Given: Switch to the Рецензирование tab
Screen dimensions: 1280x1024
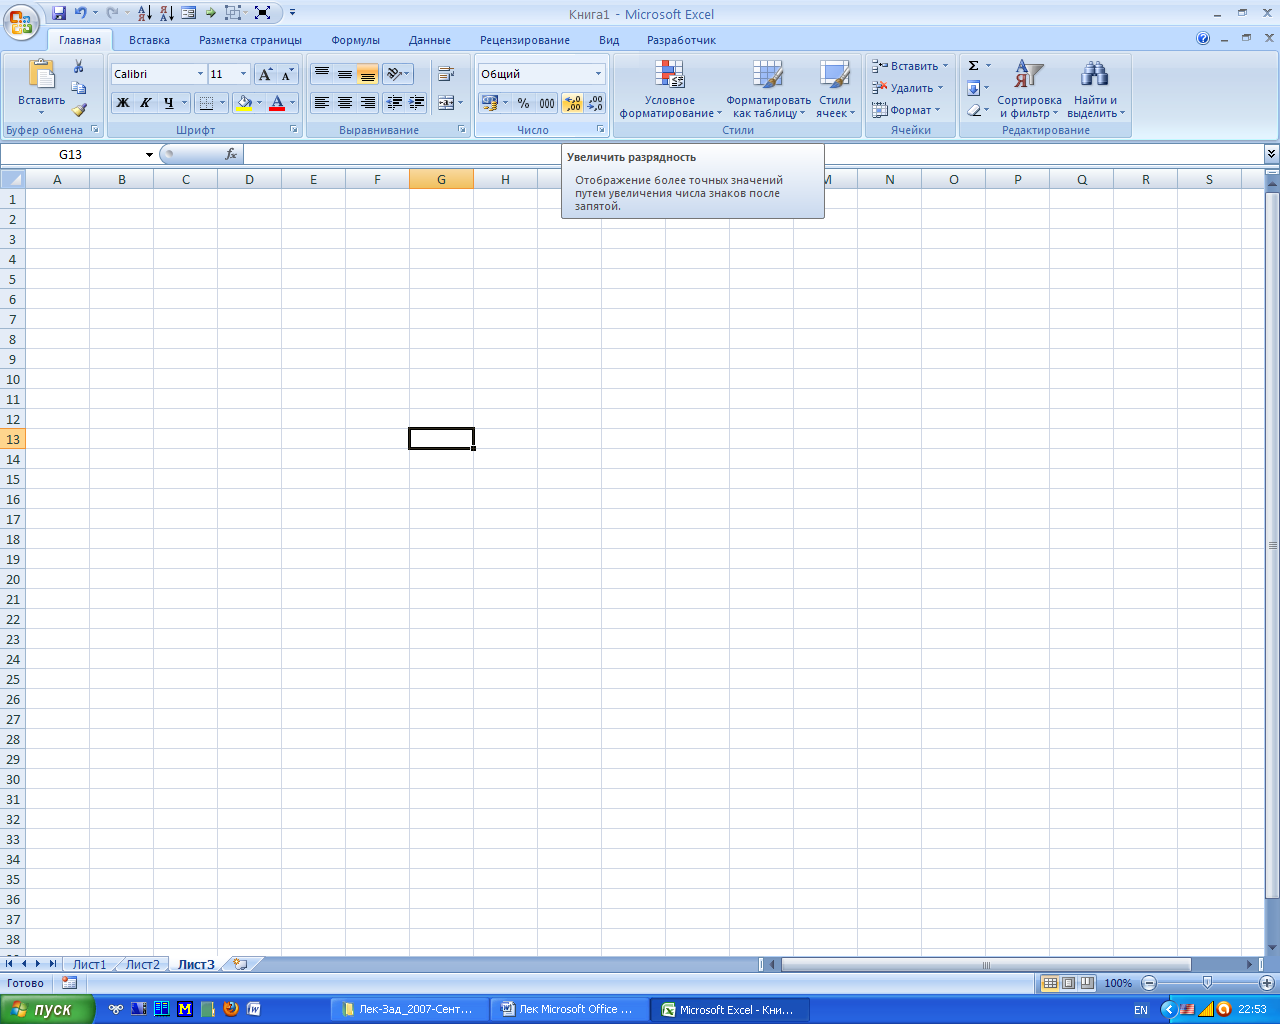Looking at the screenshot, I should [525, 40].
